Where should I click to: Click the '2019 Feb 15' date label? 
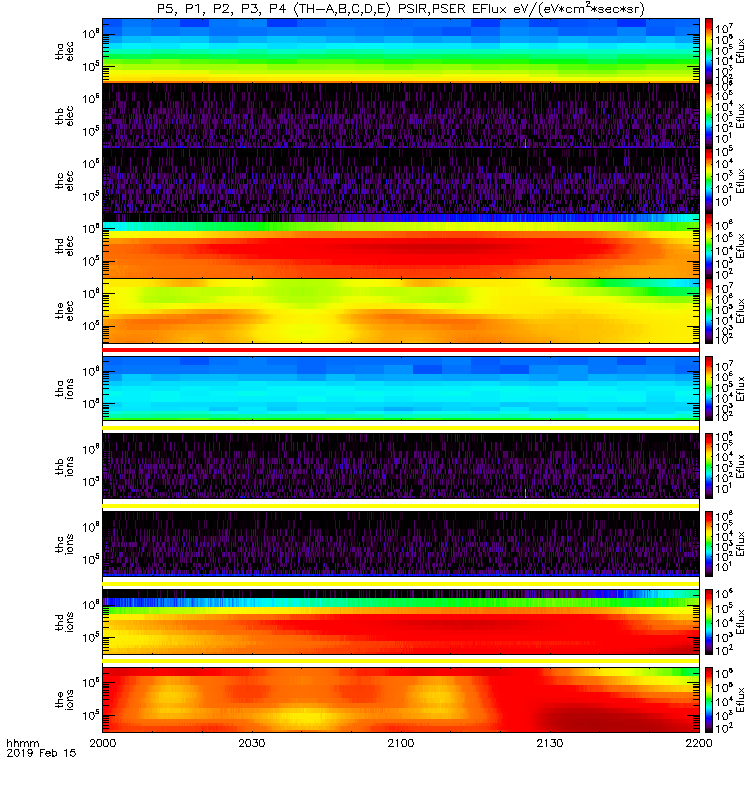click(41, 753)
